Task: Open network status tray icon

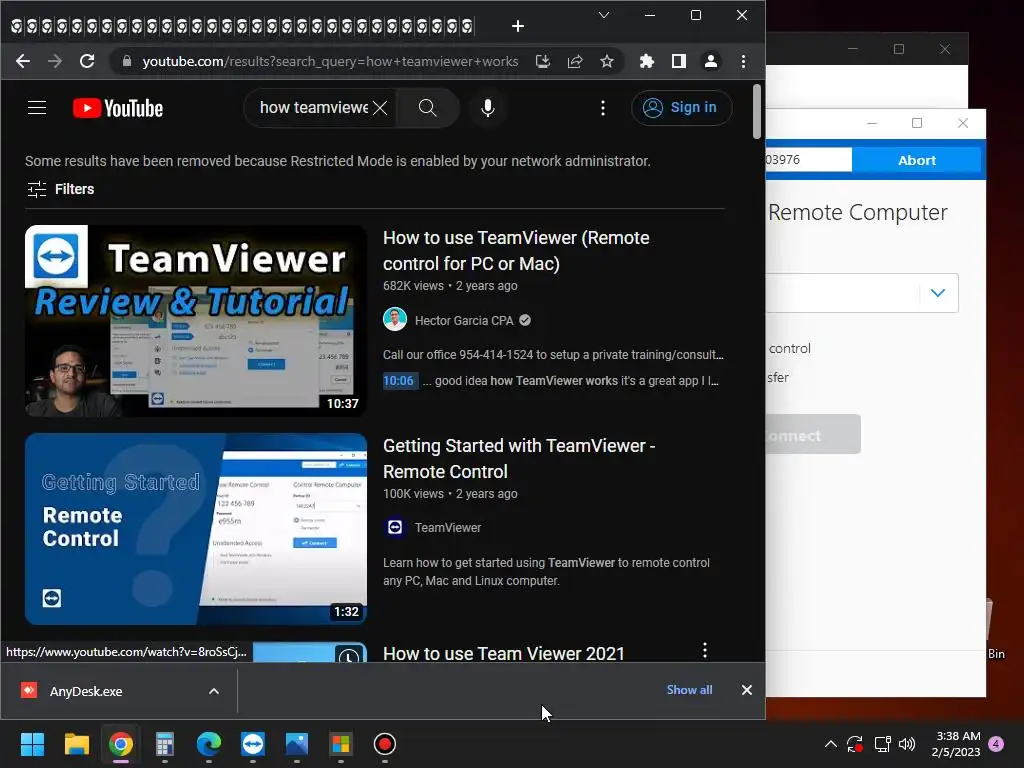Action: (x=882, y=744)
